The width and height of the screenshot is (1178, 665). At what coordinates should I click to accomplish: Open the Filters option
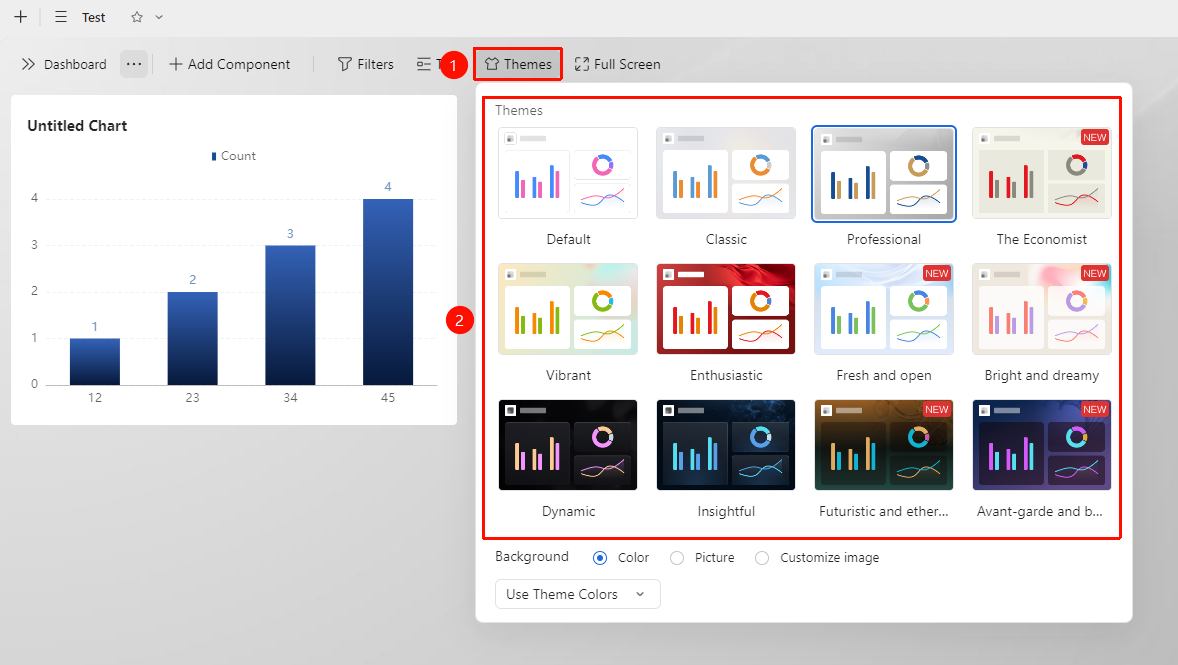point(366,64)
